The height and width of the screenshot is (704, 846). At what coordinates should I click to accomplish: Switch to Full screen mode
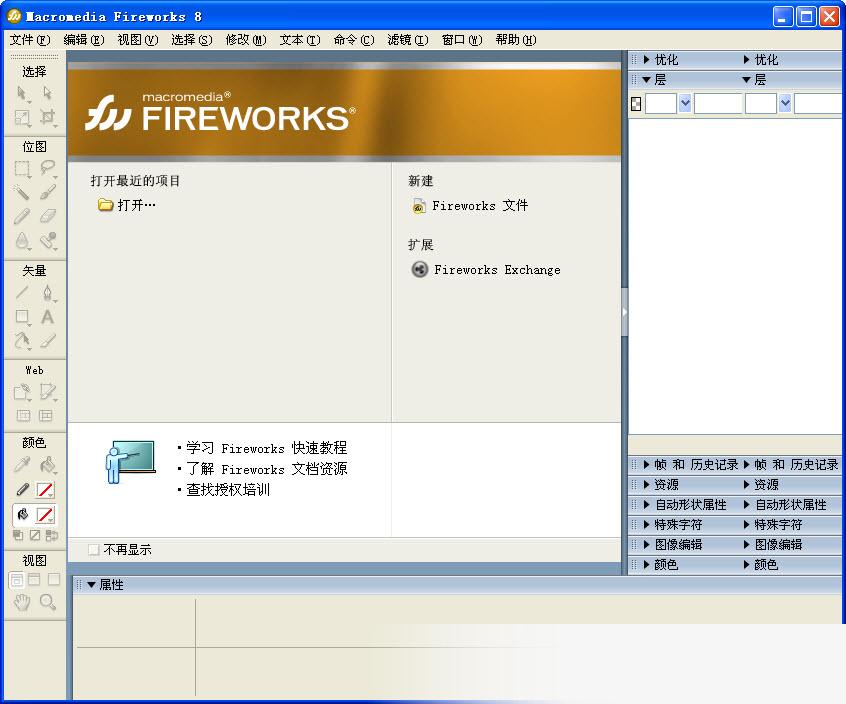(53, 580)
